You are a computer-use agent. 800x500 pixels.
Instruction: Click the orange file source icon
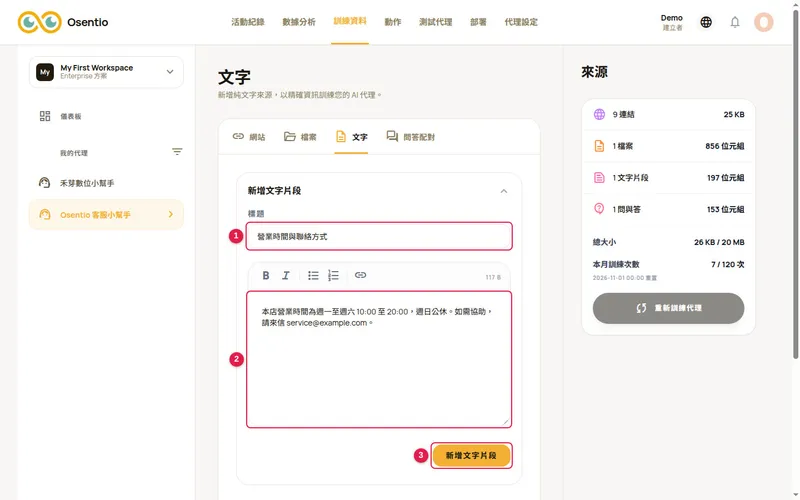pyautogui.click(x=599, y=146)
